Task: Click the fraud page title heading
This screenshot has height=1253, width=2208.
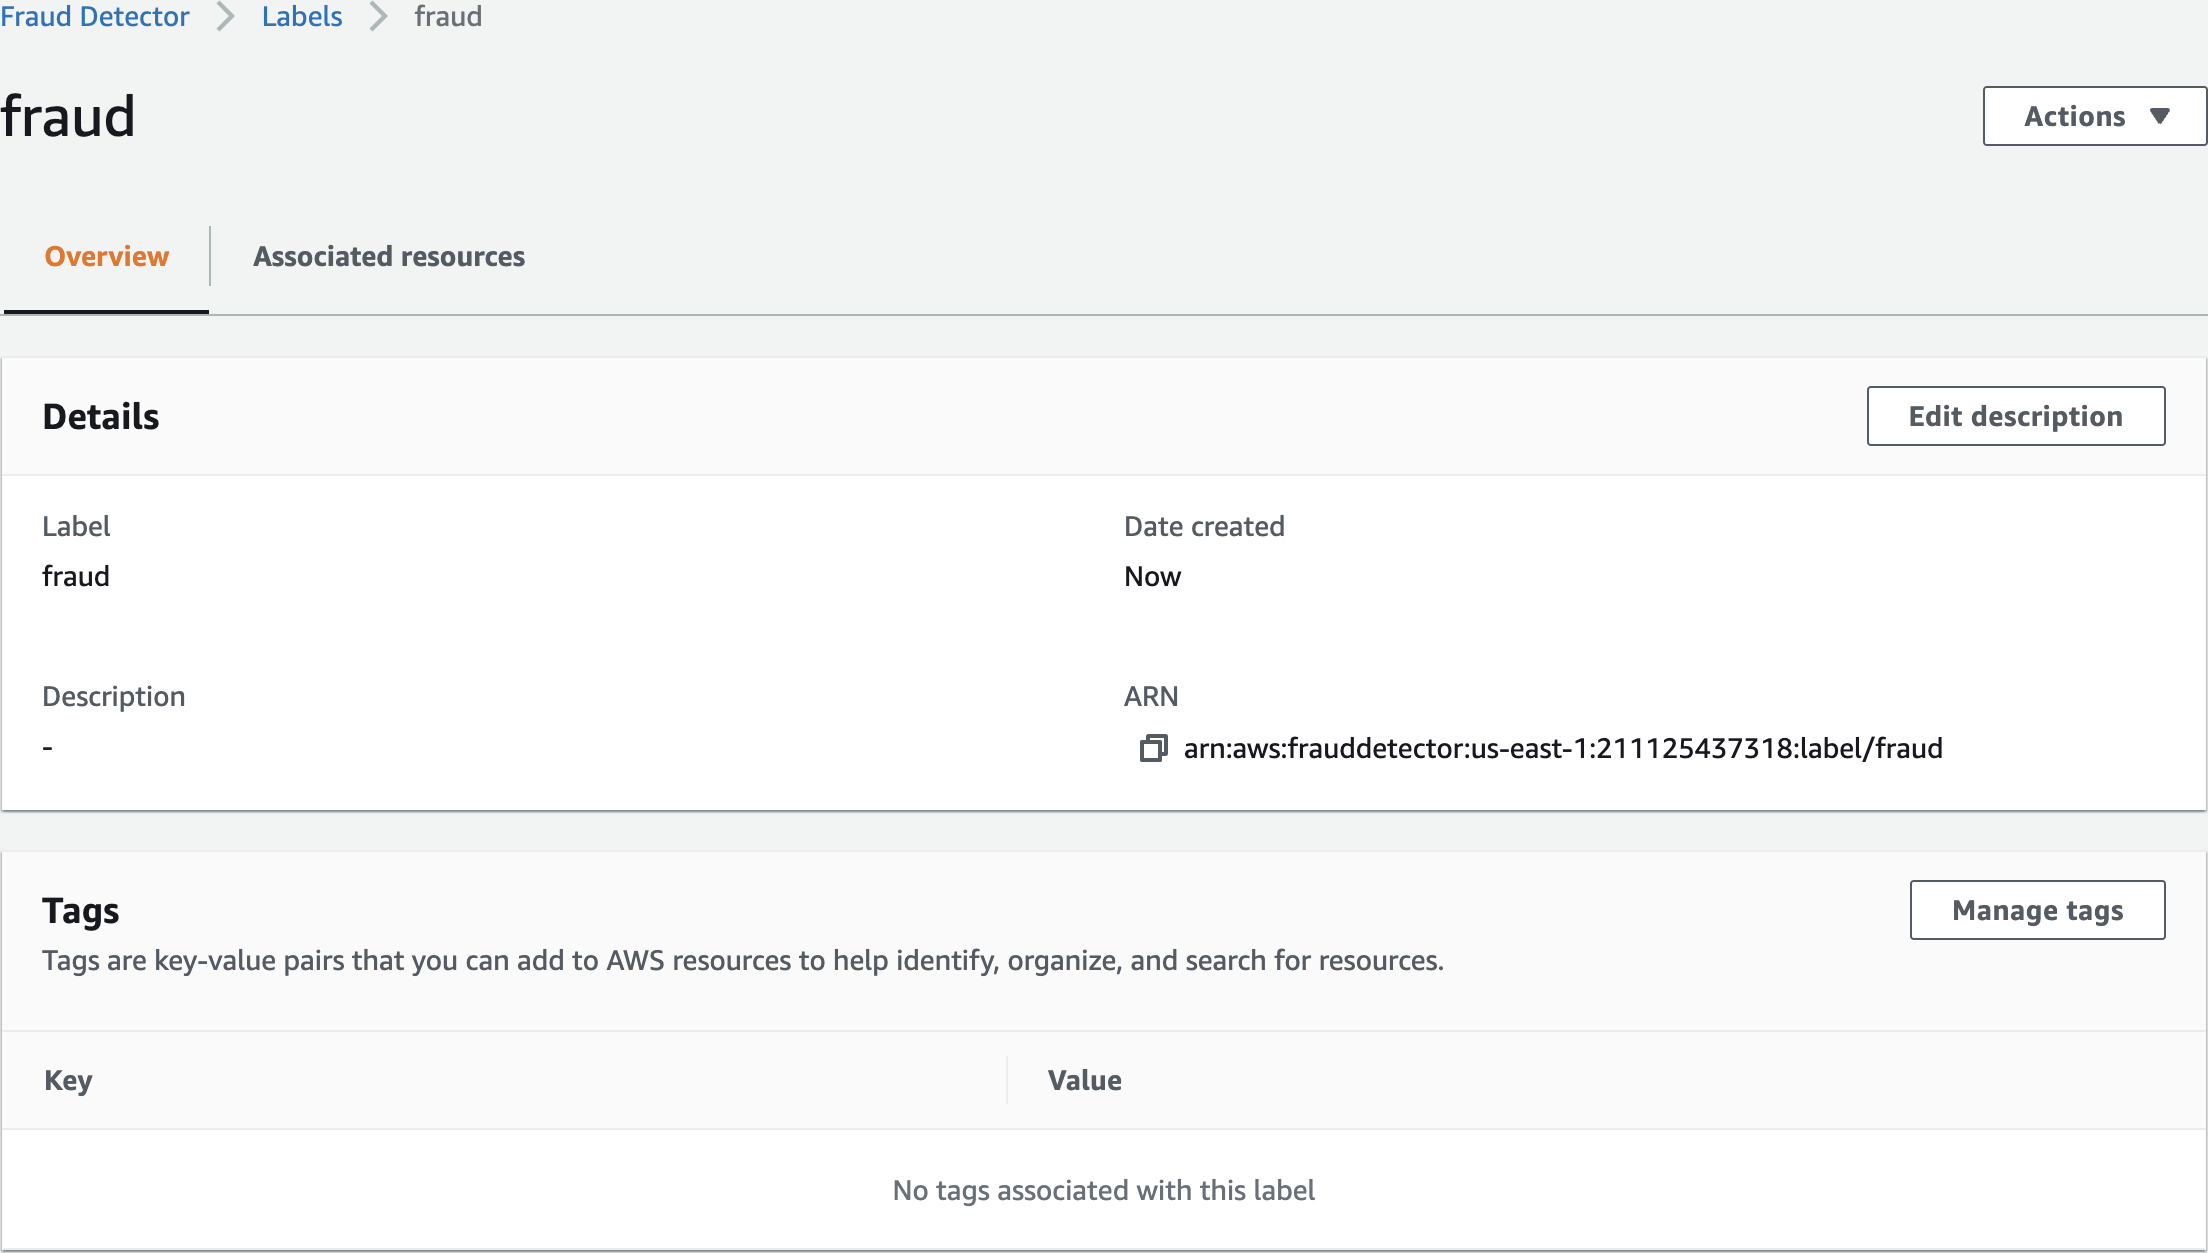Action: 68,116
